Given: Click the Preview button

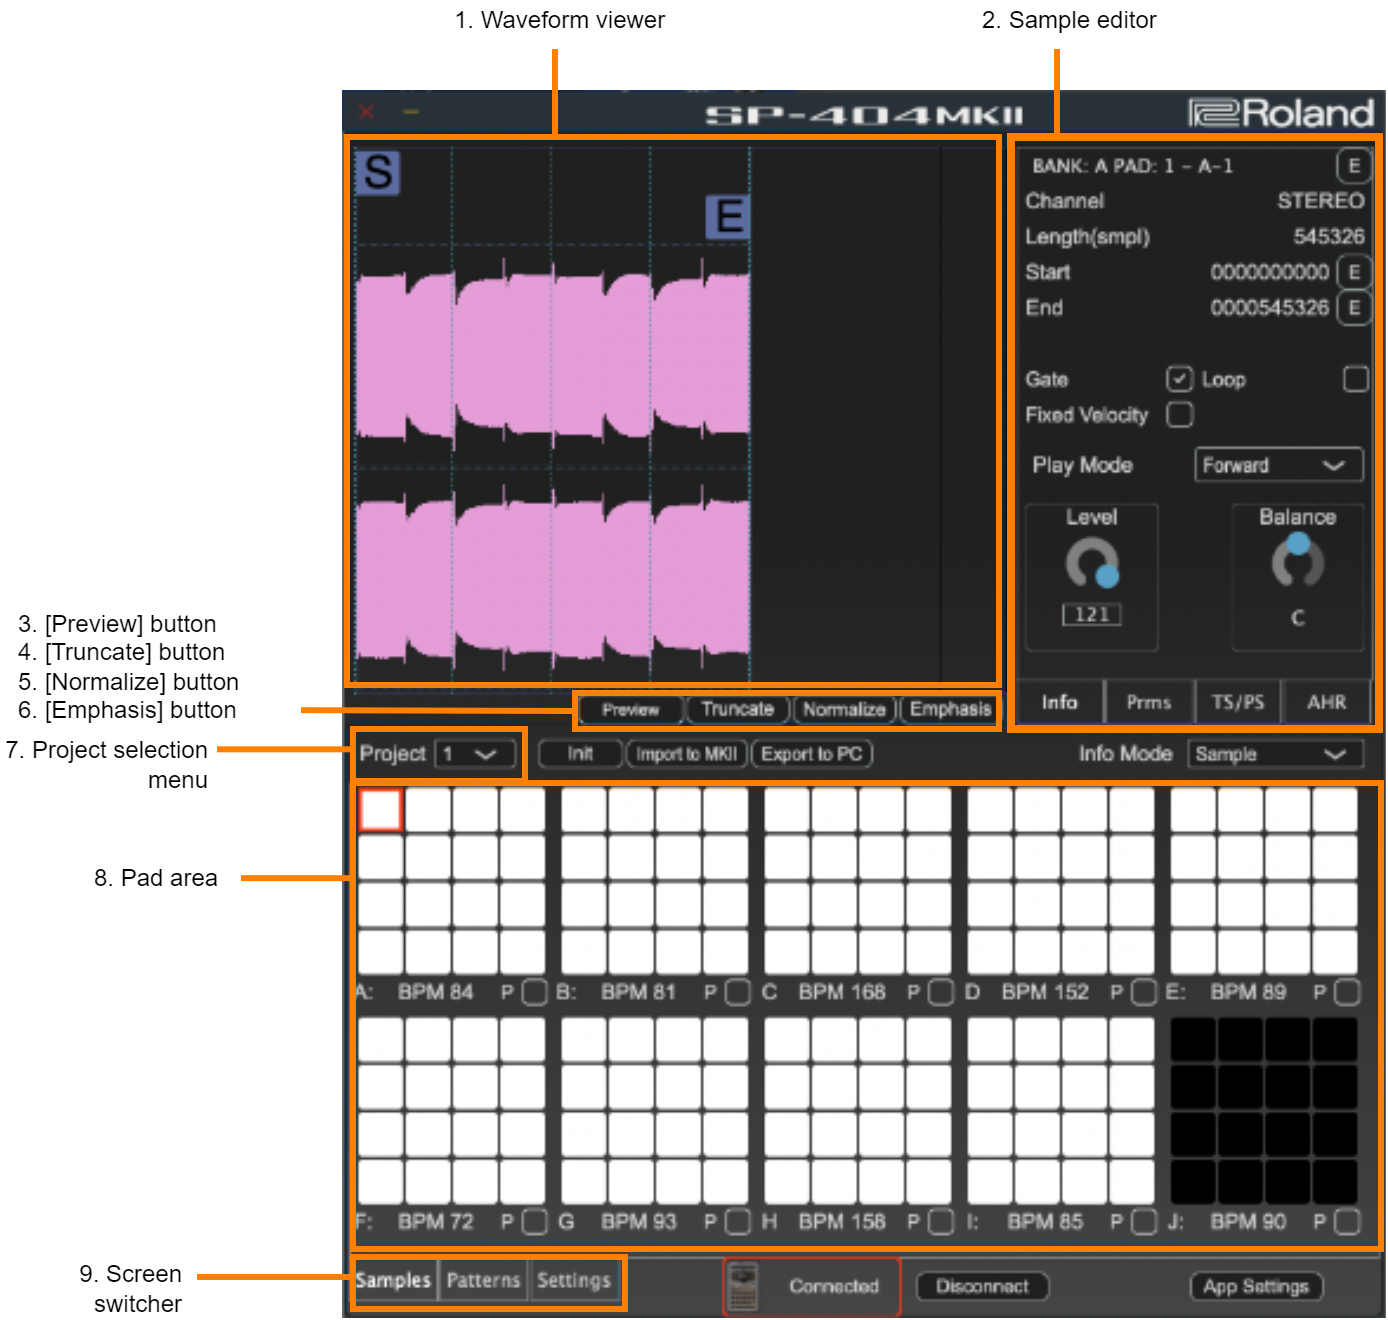Looking at the screenshot, I should tap(630, 710).
